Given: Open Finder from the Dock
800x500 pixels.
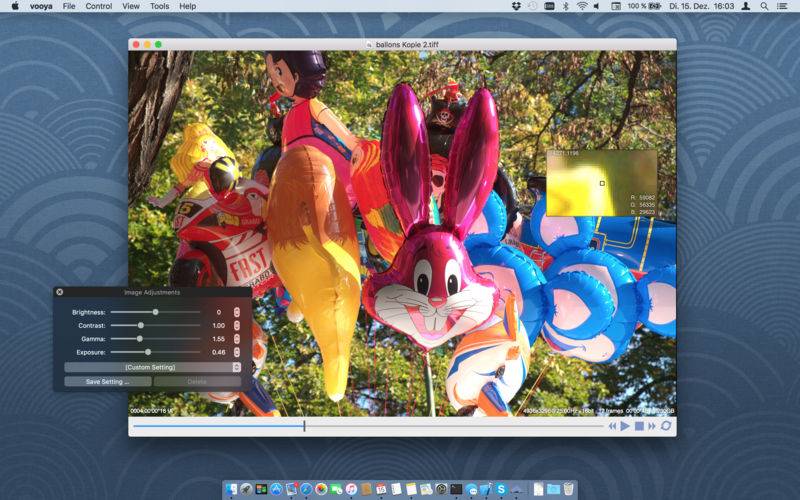Looking at the screenshot, I should [231, 489].
